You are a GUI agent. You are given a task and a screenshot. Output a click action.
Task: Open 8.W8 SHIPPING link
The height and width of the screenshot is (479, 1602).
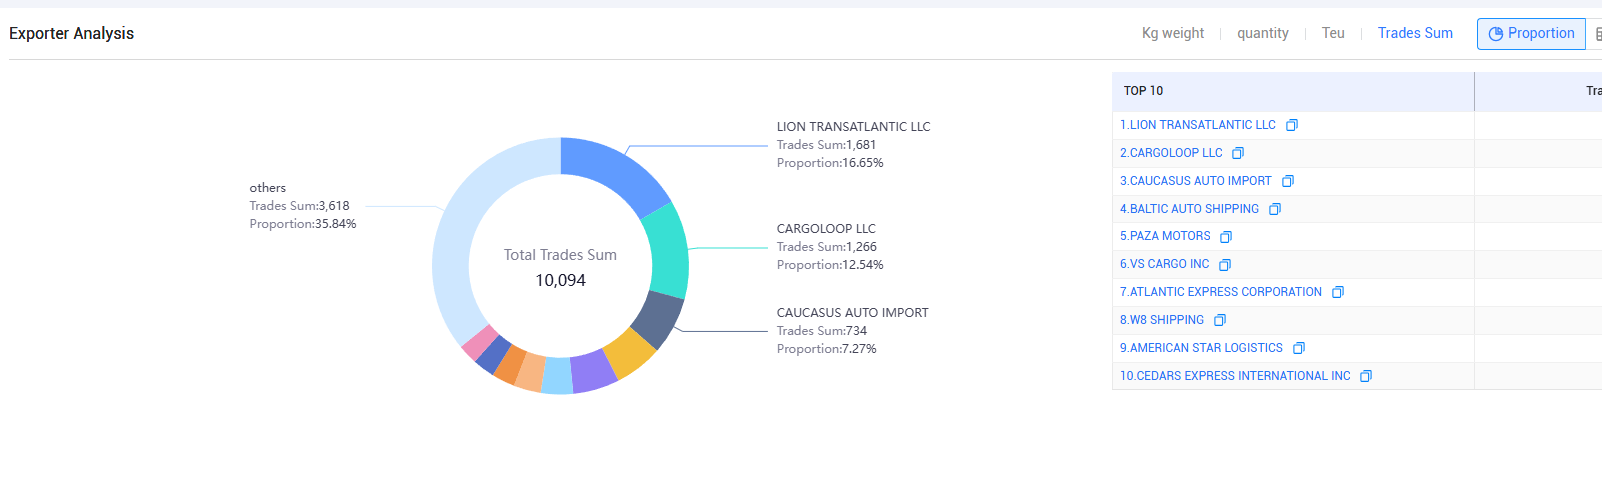(1162, 320)
